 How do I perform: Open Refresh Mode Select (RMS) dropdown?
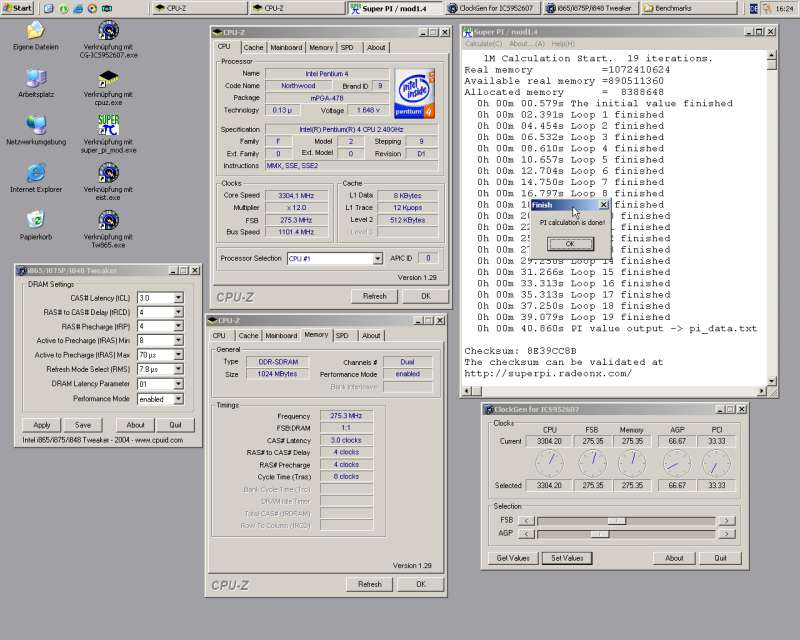point(178,369)
